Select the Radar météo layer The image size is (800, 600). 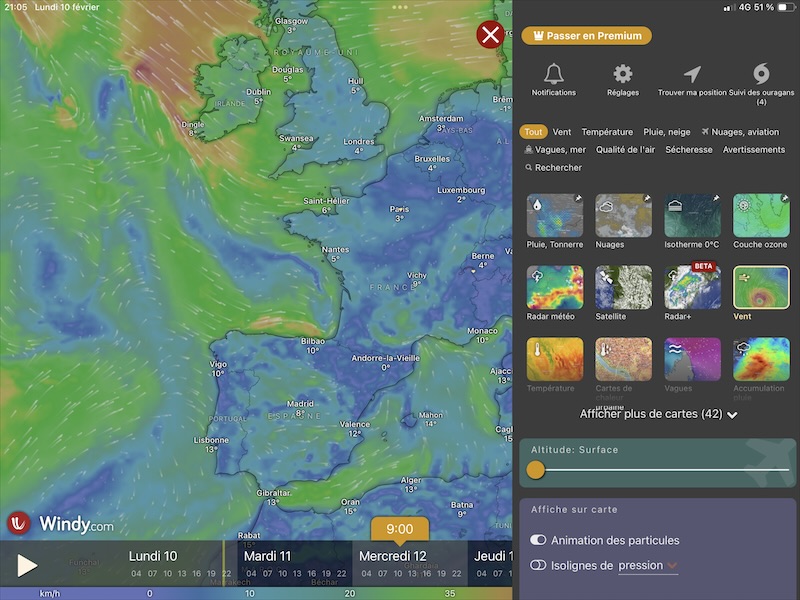[x=554, y=288]
